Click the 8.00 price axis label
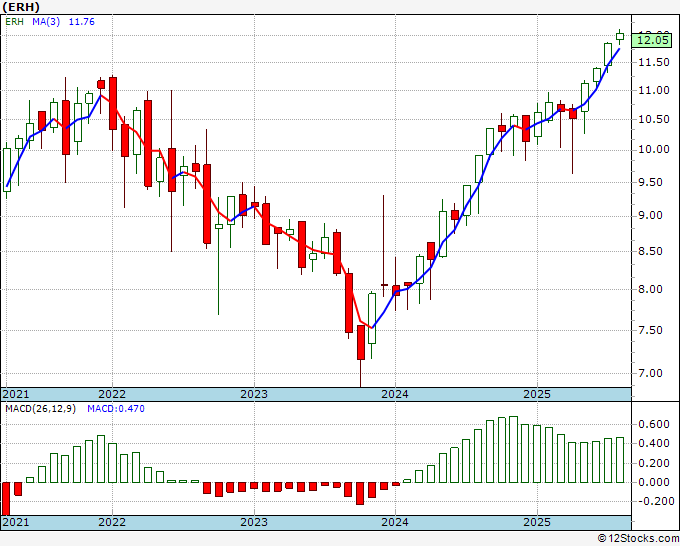 (x=651, y=289)
